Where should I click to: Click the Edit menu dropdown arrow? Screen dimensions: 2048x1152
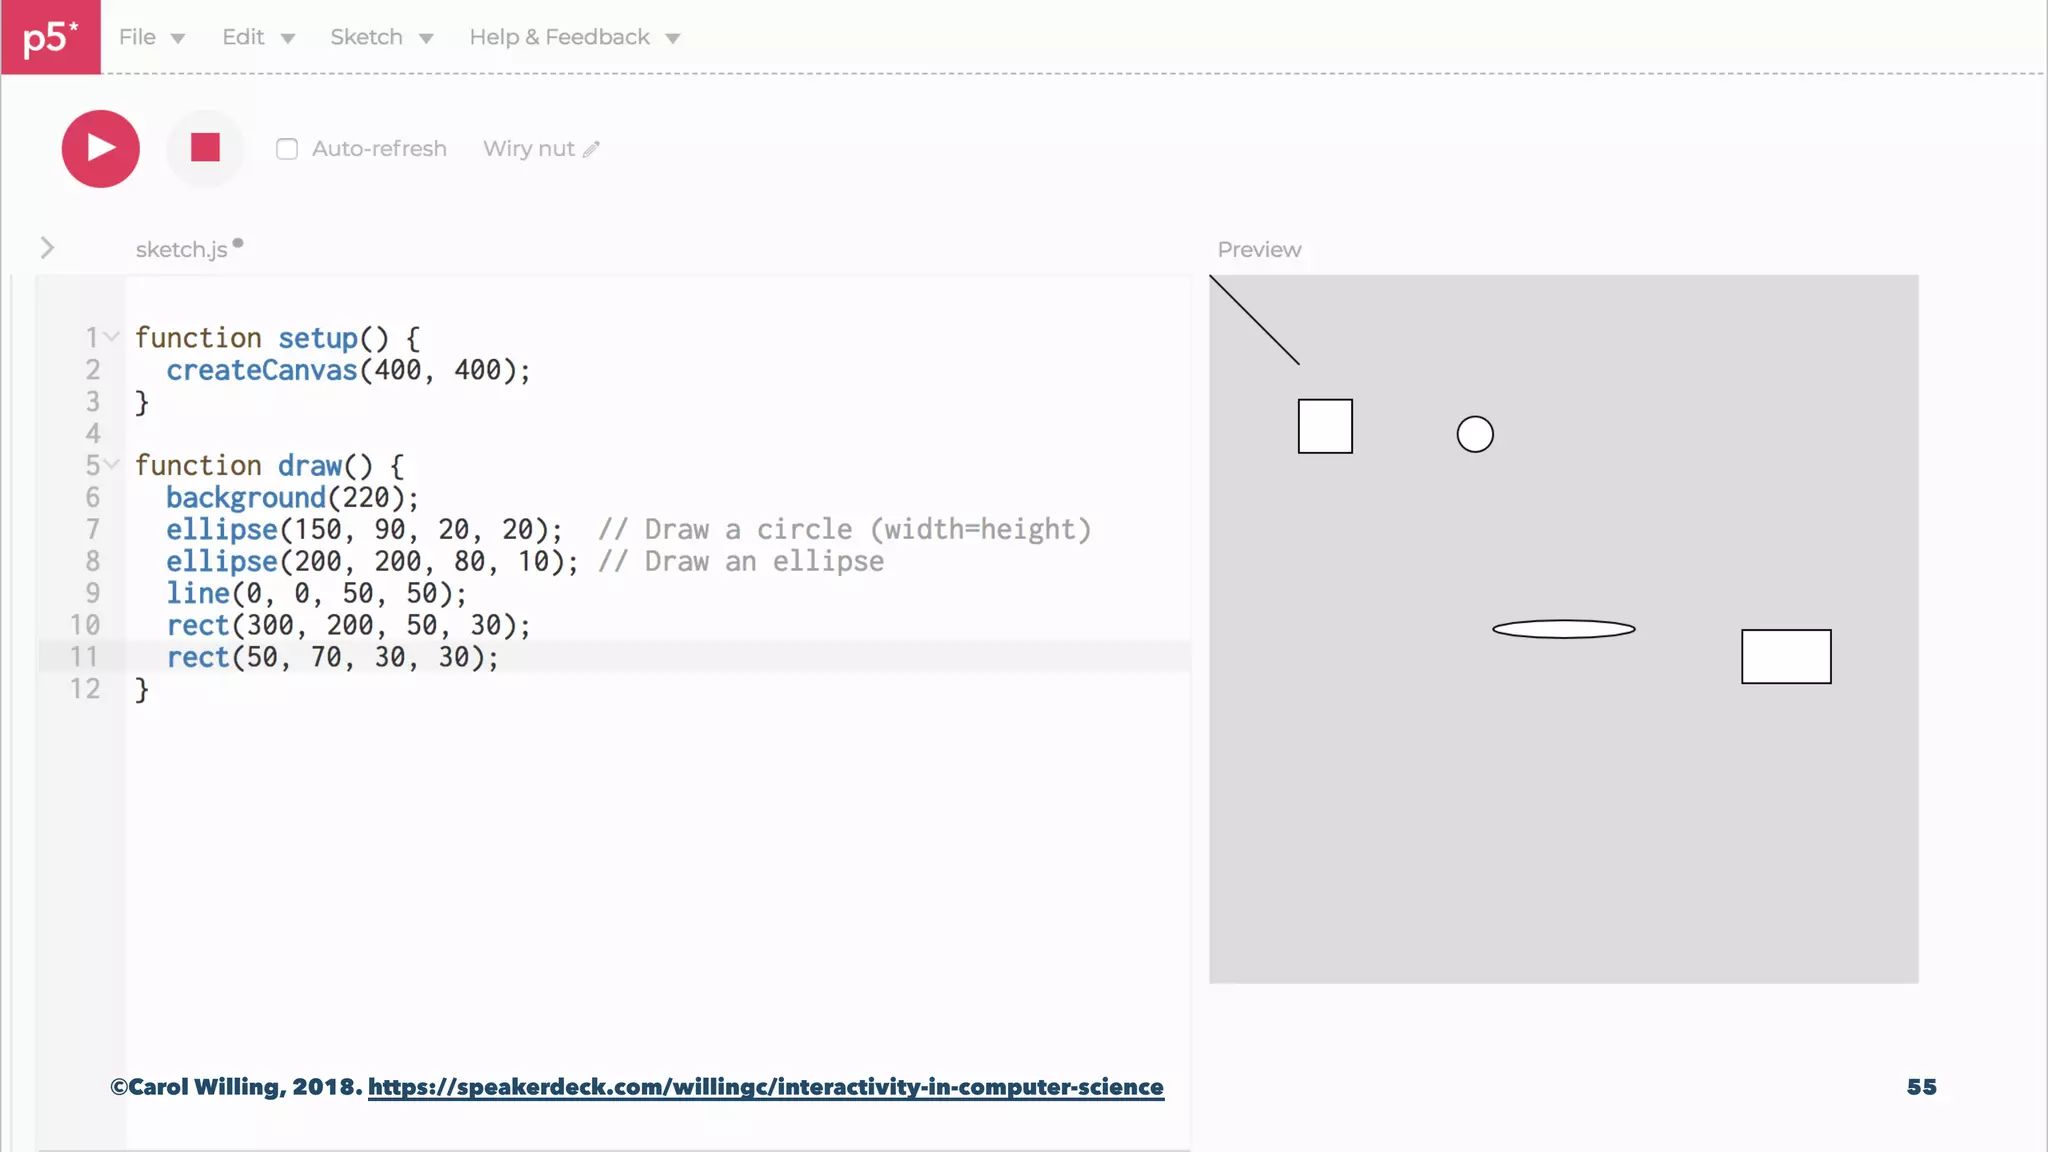pos(288,39)
